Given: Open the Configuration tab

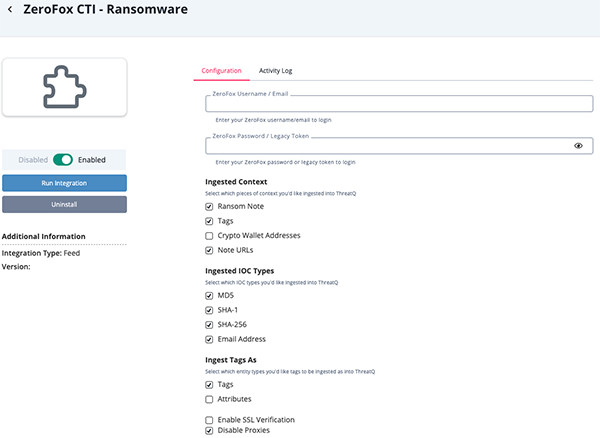Looking at the screenshot, I should pos(222,71).
